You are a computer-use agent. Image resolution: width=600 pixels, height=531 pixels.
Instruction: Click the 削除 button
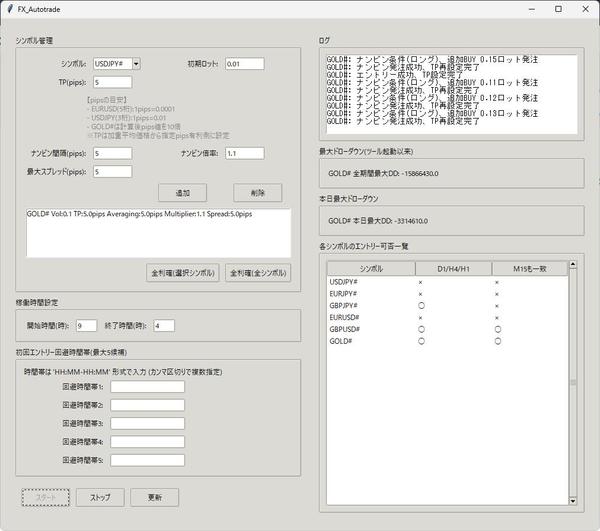point(258,193)
